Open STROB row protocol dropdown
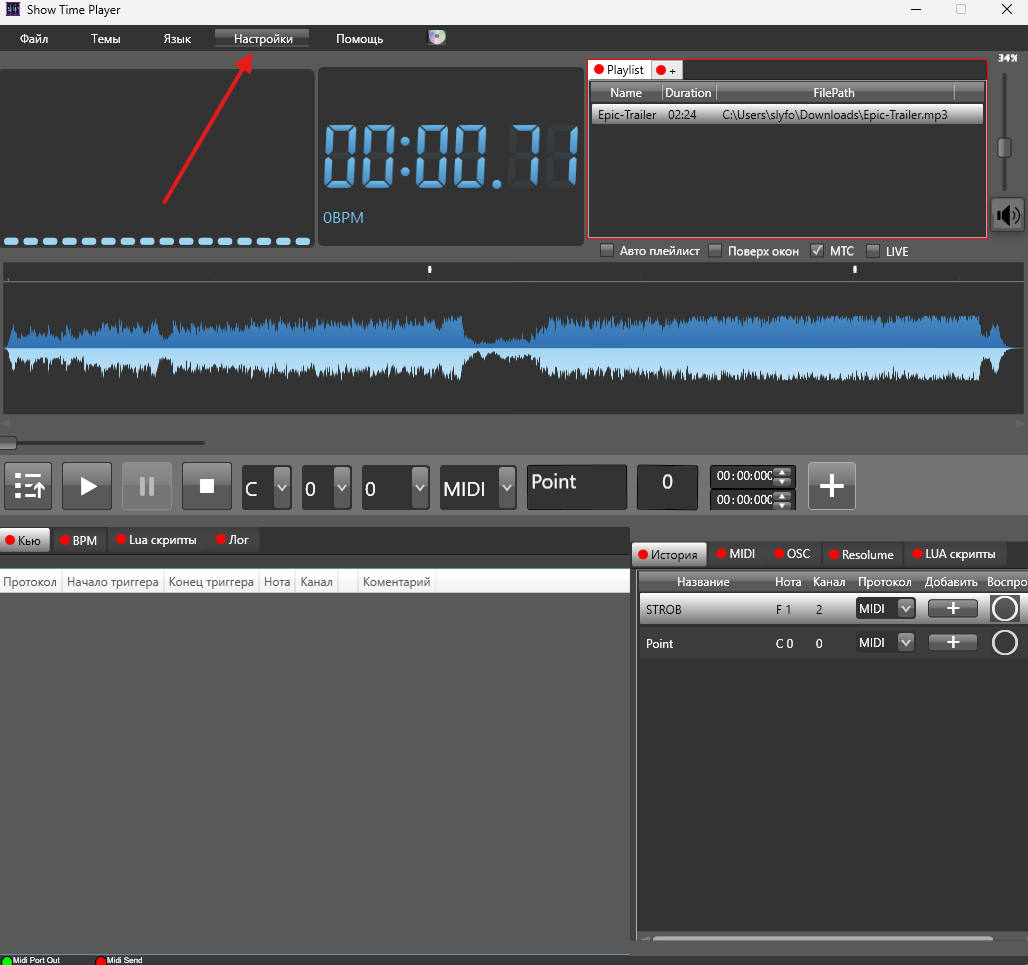This screenshot has height=965, width=1028. coord(906,608)
